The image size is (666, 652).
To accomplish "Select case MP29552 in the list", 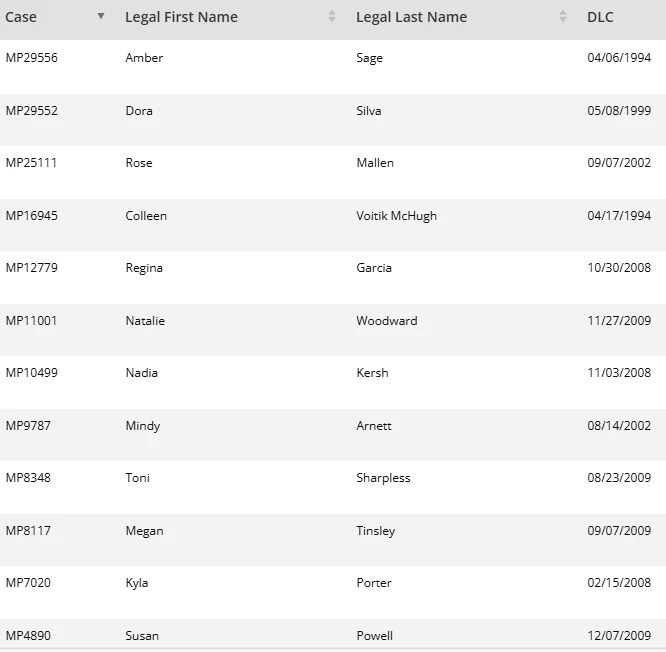I will pyautogui.click(x=32, y=111).
